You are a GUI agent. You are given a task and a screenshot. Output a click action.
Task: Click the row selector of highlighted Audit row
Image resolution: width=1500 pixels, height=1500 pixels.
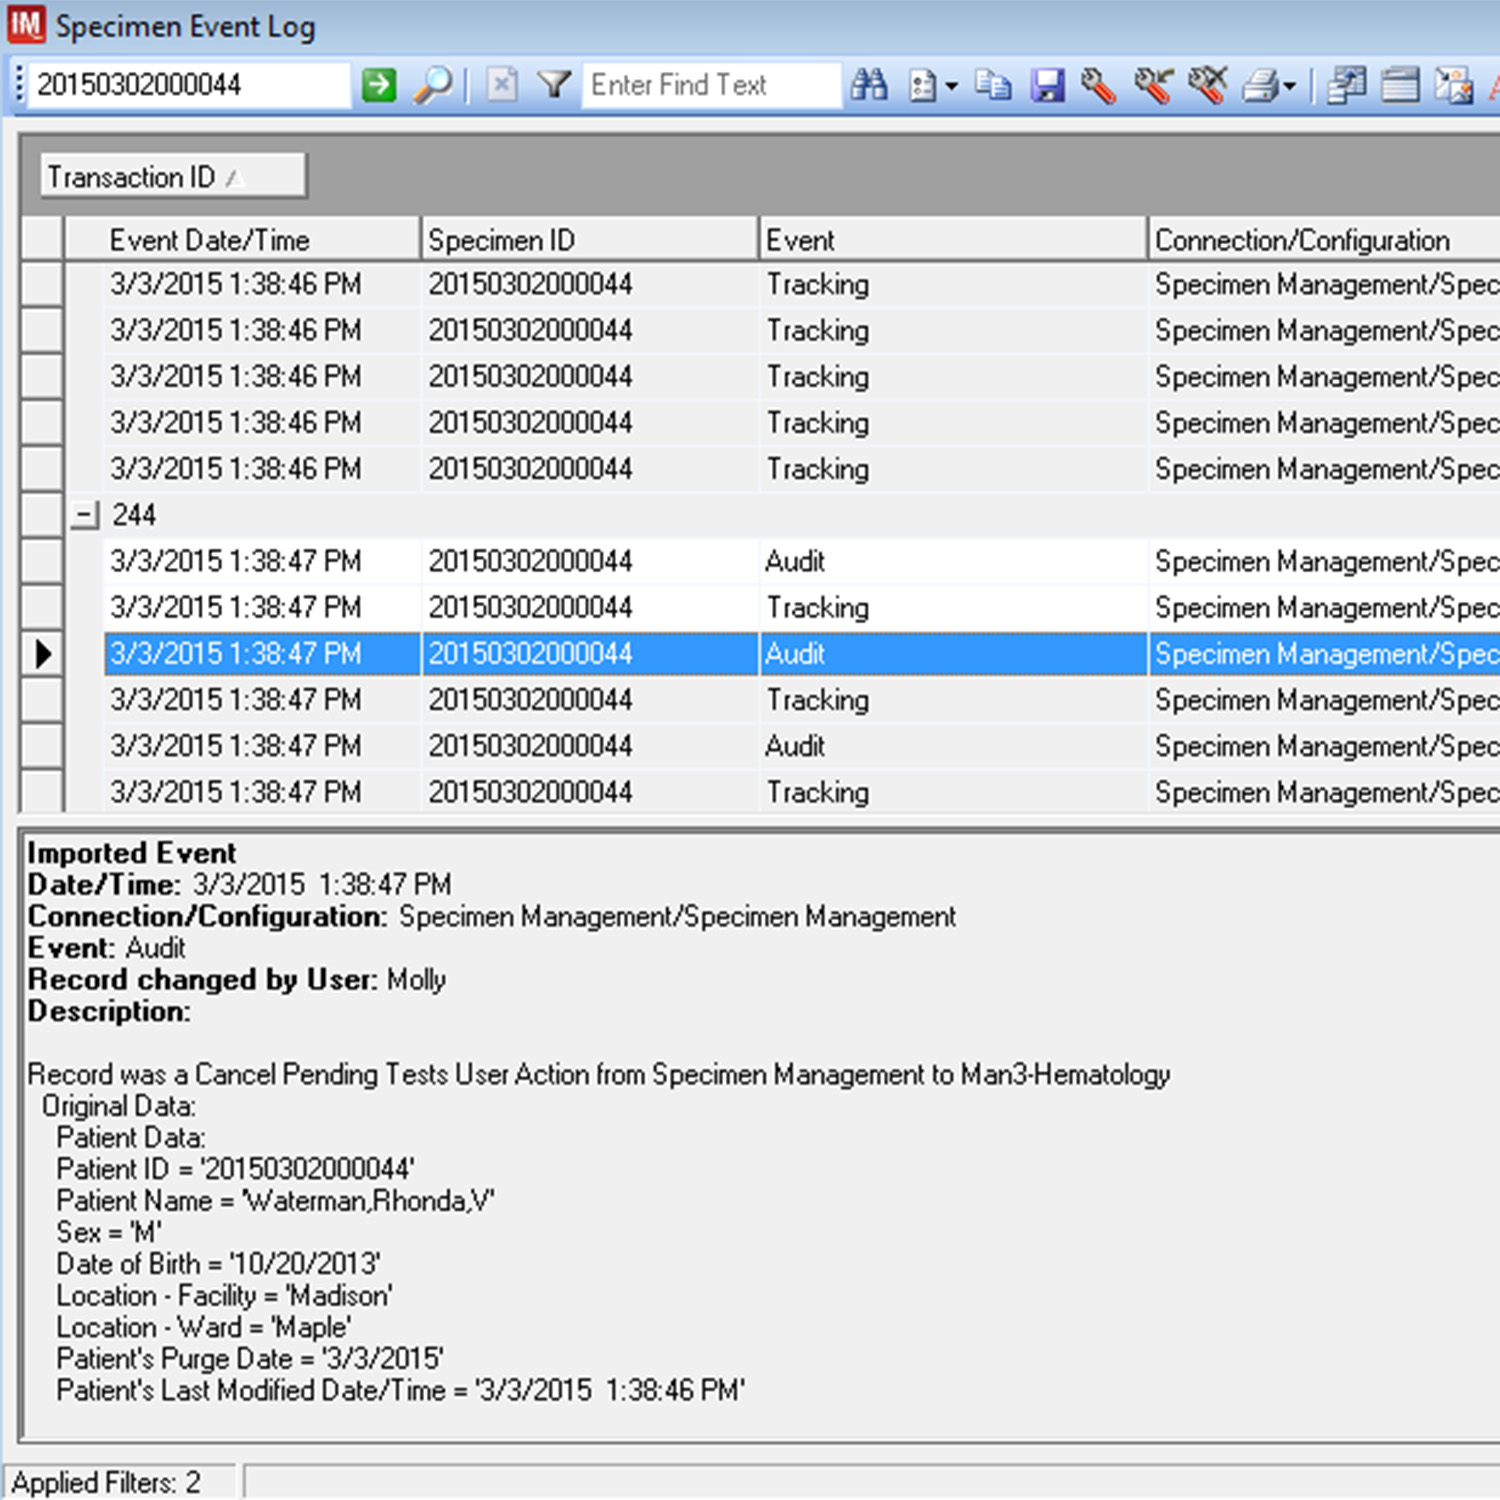click(42, 654)
